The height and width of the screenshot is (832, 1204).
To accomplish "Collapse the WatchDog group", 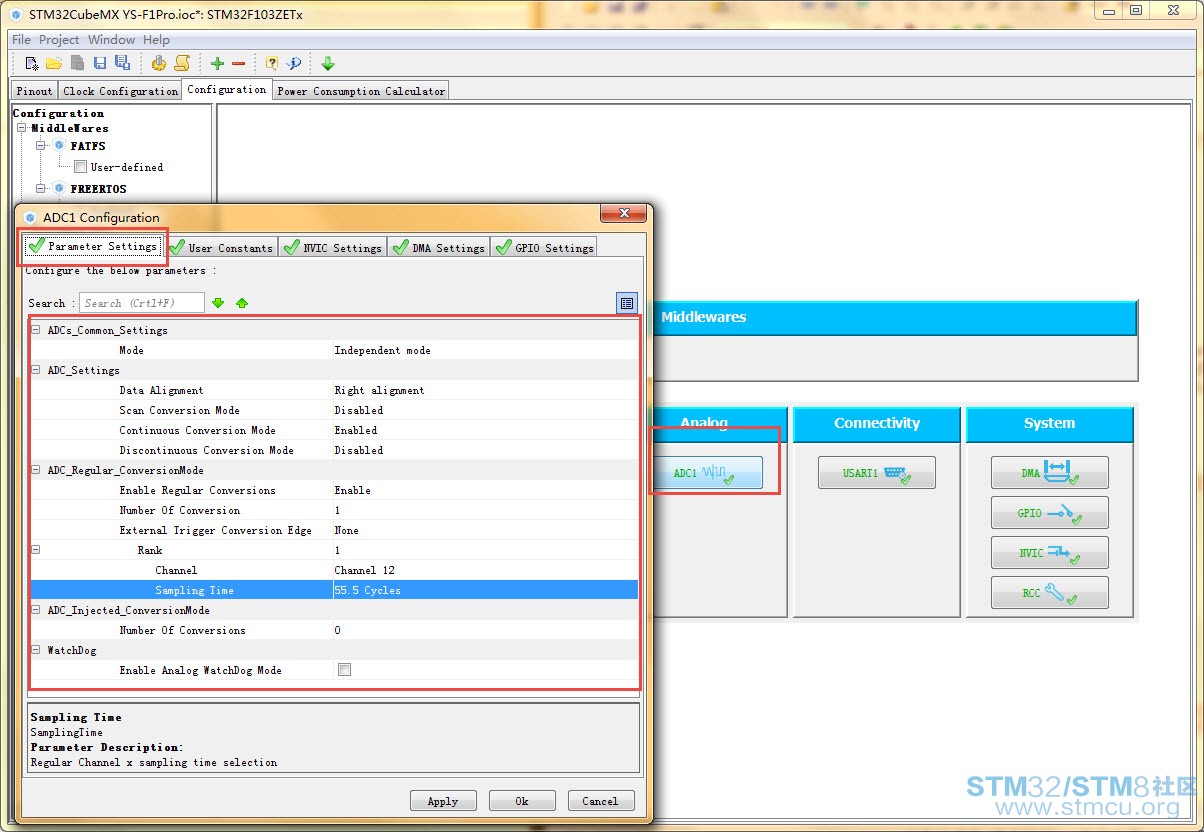I will tap(36, 650).
